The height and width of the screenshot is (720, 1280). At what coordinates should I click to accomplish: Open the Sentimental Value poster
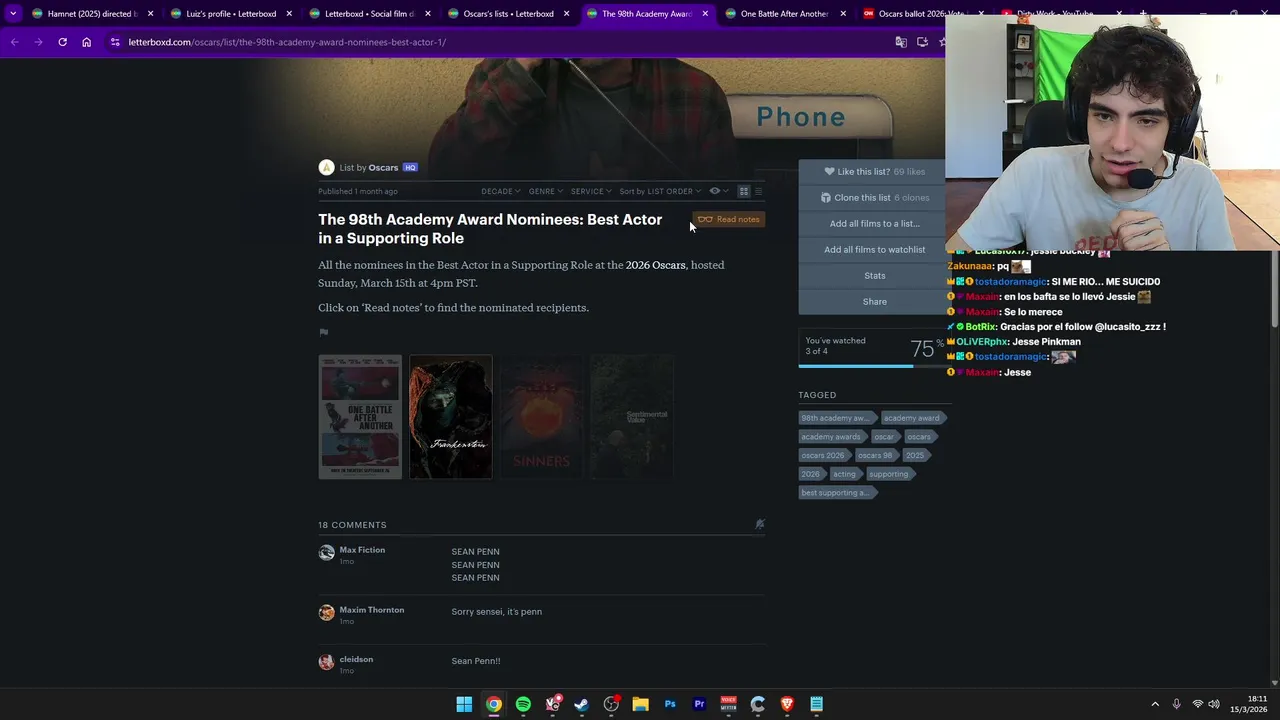[632, 417]
